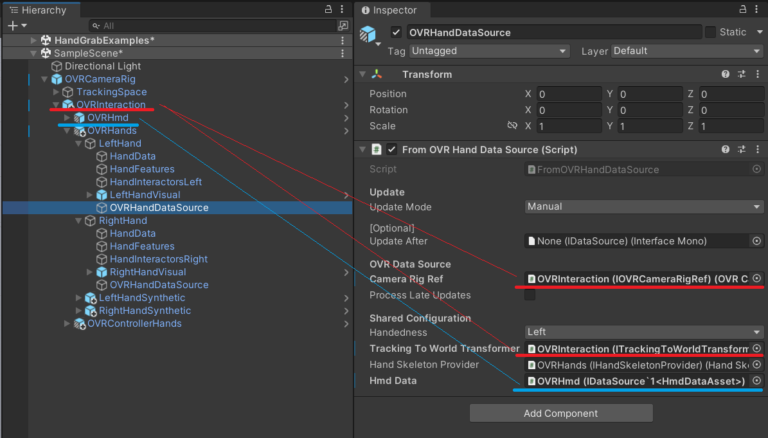Click the Hierarchy panel lock icon
768x438 pixels.
[x=329, y=9]
